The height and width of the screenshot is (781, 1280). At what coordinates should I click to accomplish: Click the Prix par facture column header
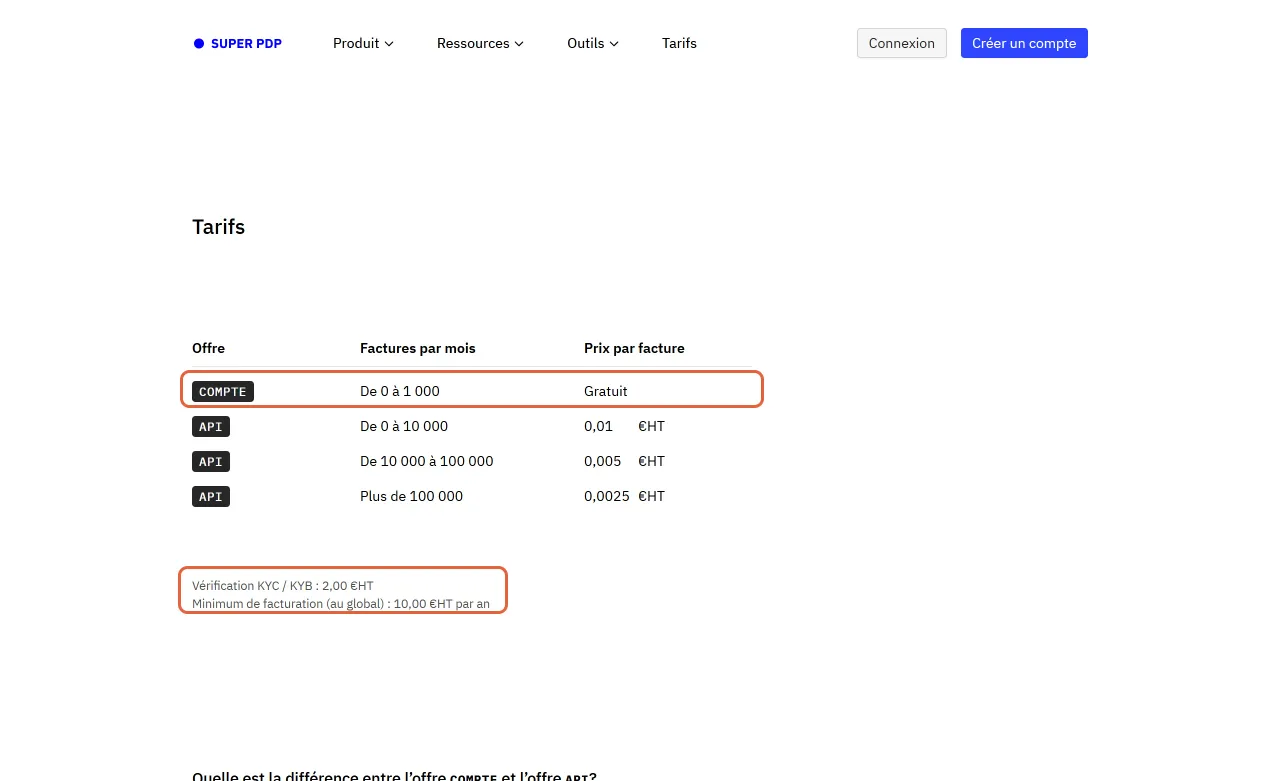pos(634,348)
